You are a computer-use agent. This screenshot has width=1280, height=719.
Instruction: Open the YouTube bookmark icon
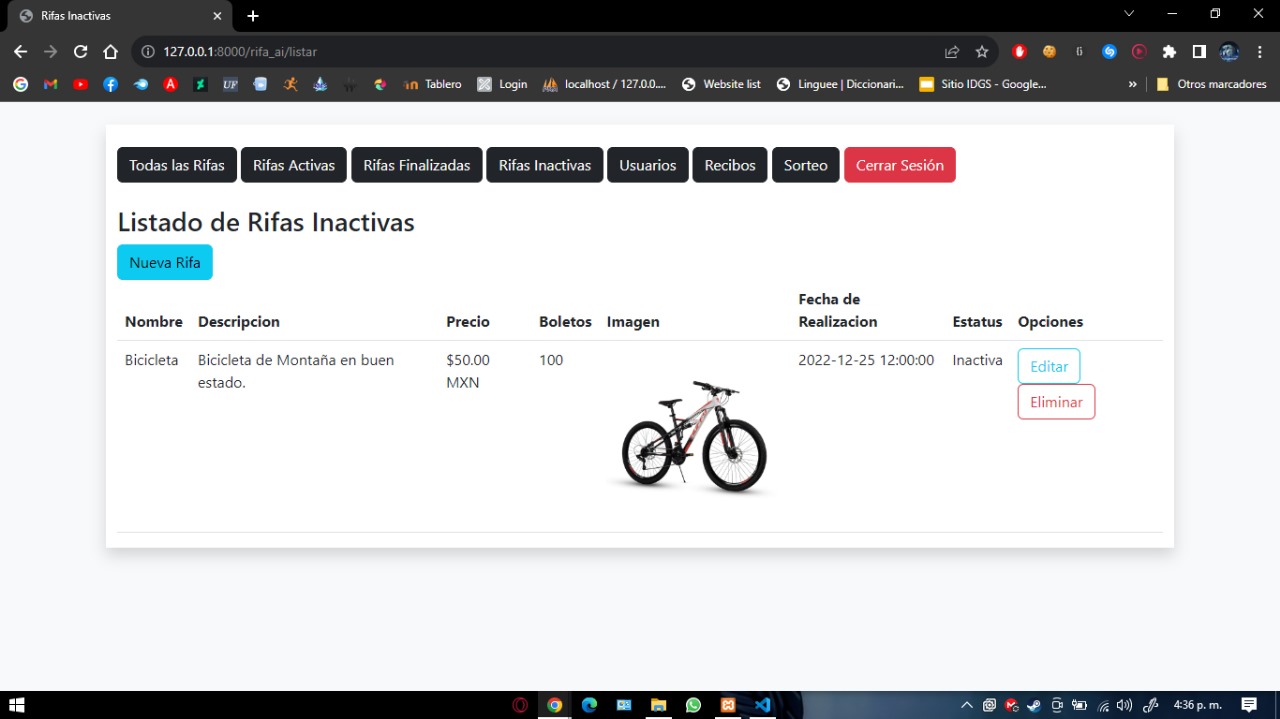pos(81,85)
